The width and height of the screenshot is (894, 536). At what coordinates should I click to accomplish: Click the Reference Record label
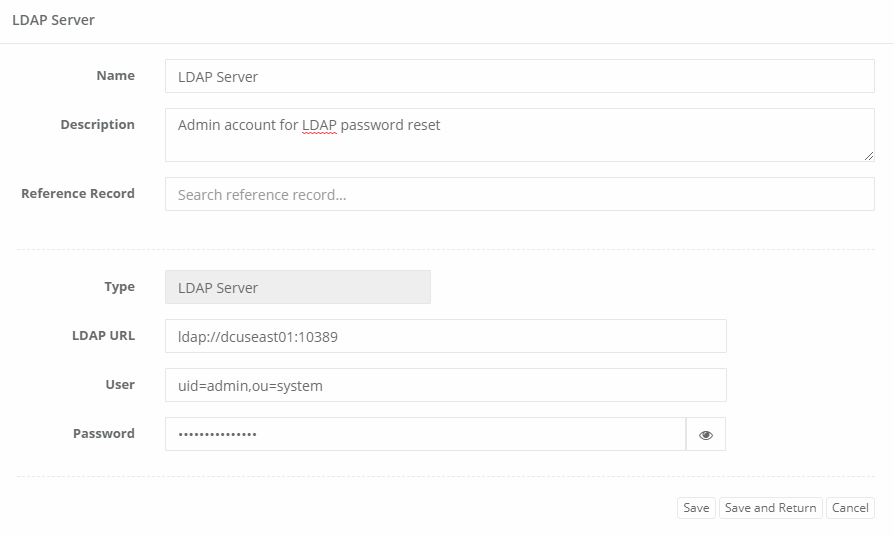click(78, 194)
